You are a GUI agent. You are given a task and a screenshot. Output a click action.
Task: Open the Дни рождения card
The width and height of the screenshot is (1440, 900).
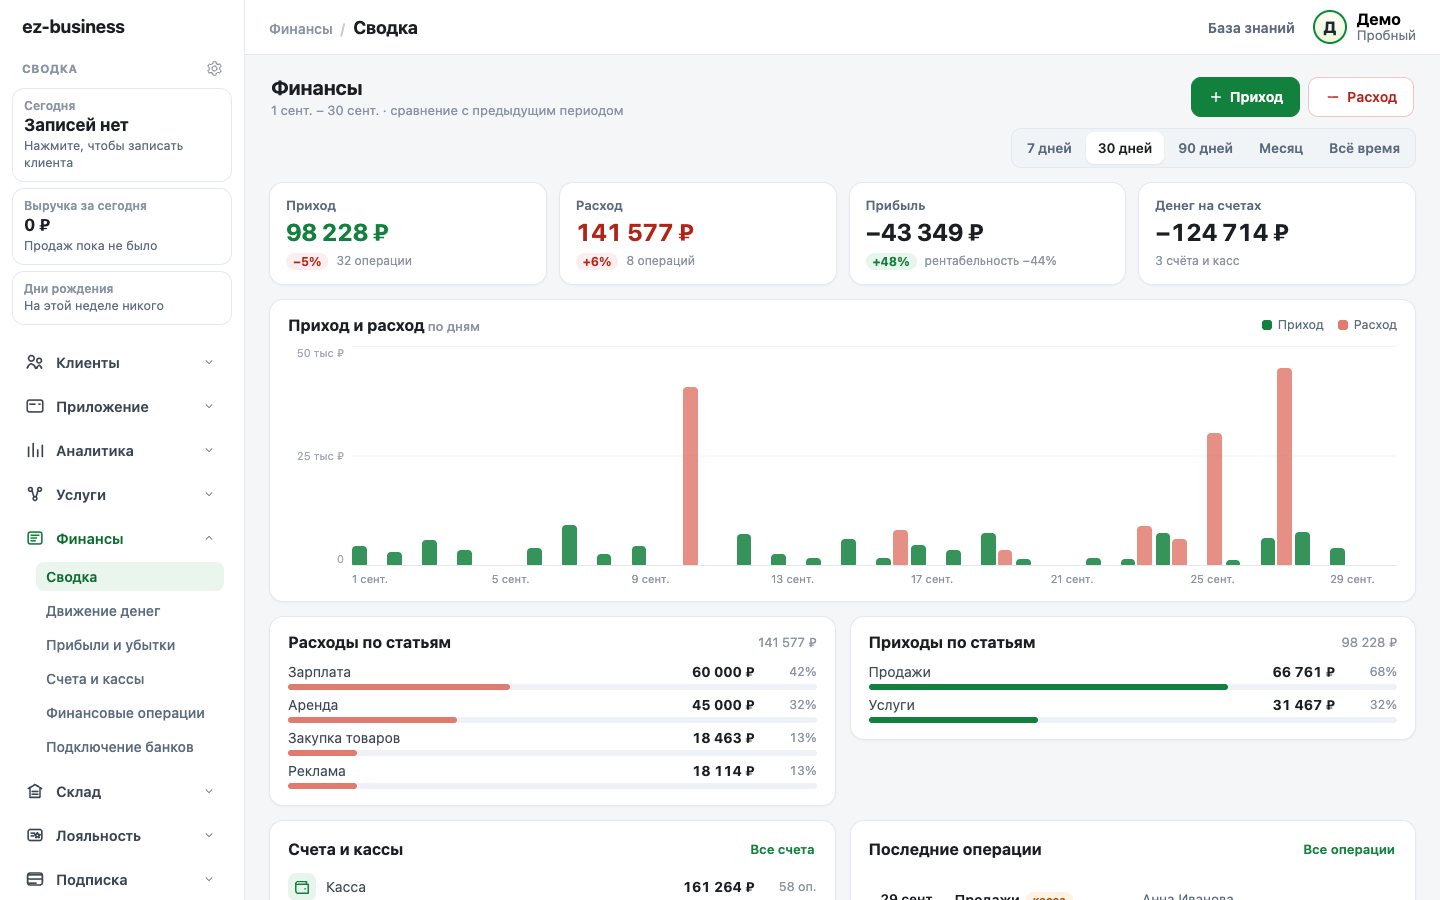coord(122,298)
